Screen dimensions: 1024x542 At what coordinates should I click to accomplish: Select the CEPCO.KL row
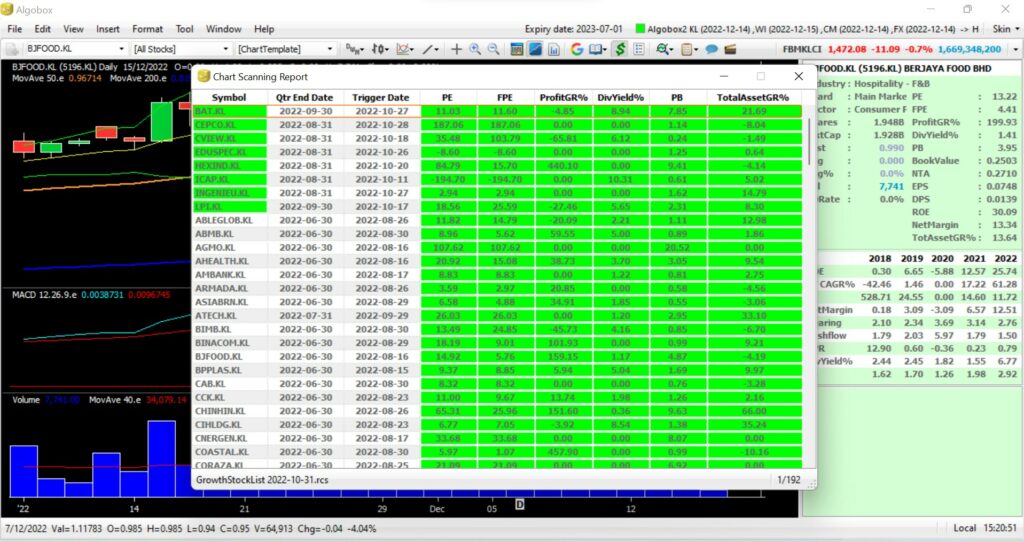pos(496,125)
